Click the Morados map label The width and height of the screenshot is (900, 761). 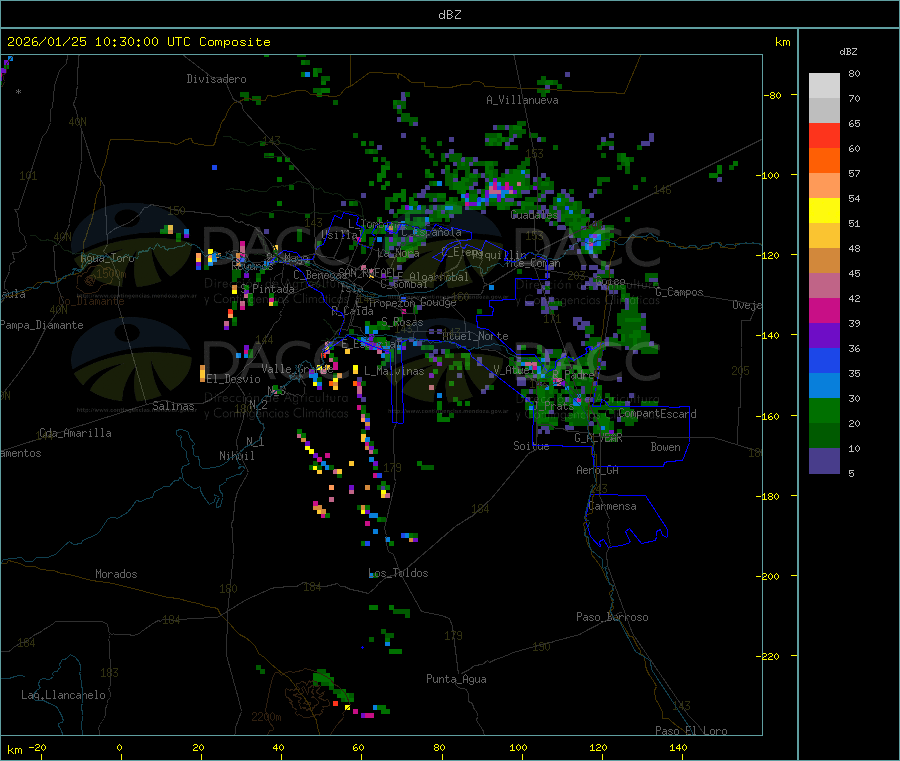[116, 574]
